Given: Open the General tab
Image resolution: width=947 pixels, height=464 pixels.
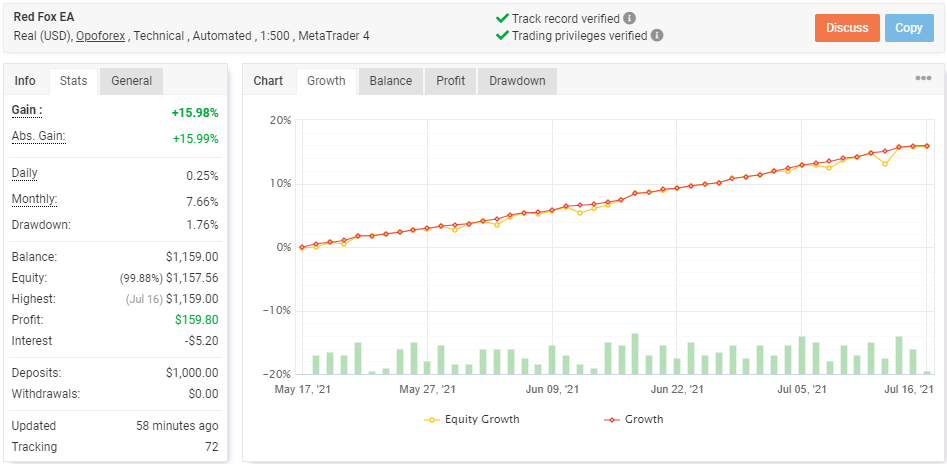Looking at the screenshot, I should click(x=131, y=81).
